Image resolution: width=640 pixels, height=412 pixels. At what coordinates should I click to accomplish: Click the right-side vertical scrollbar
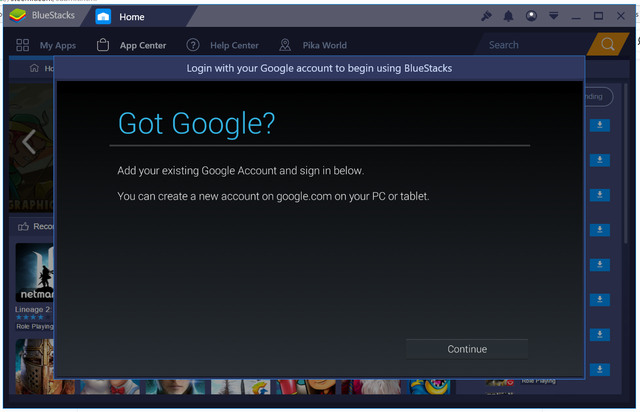[625, 163]
